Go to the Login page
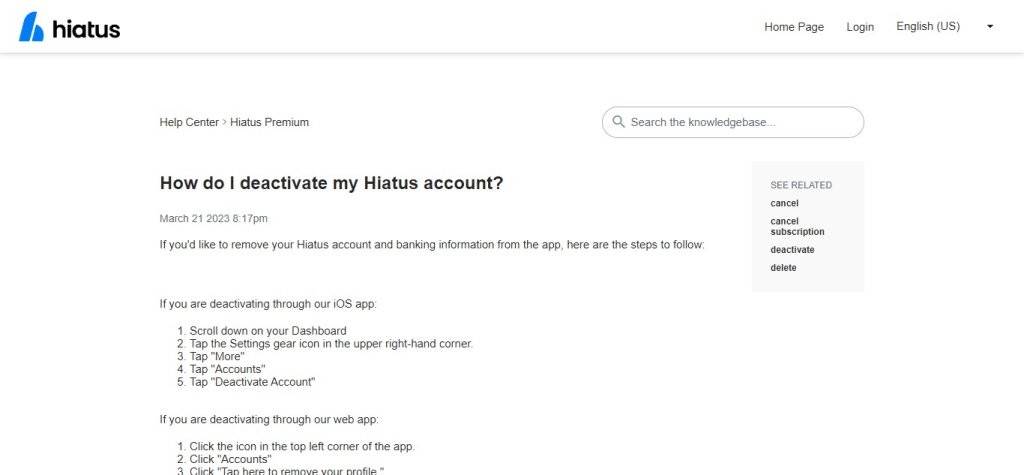The image size is (1024, 475). coord(860,27)
